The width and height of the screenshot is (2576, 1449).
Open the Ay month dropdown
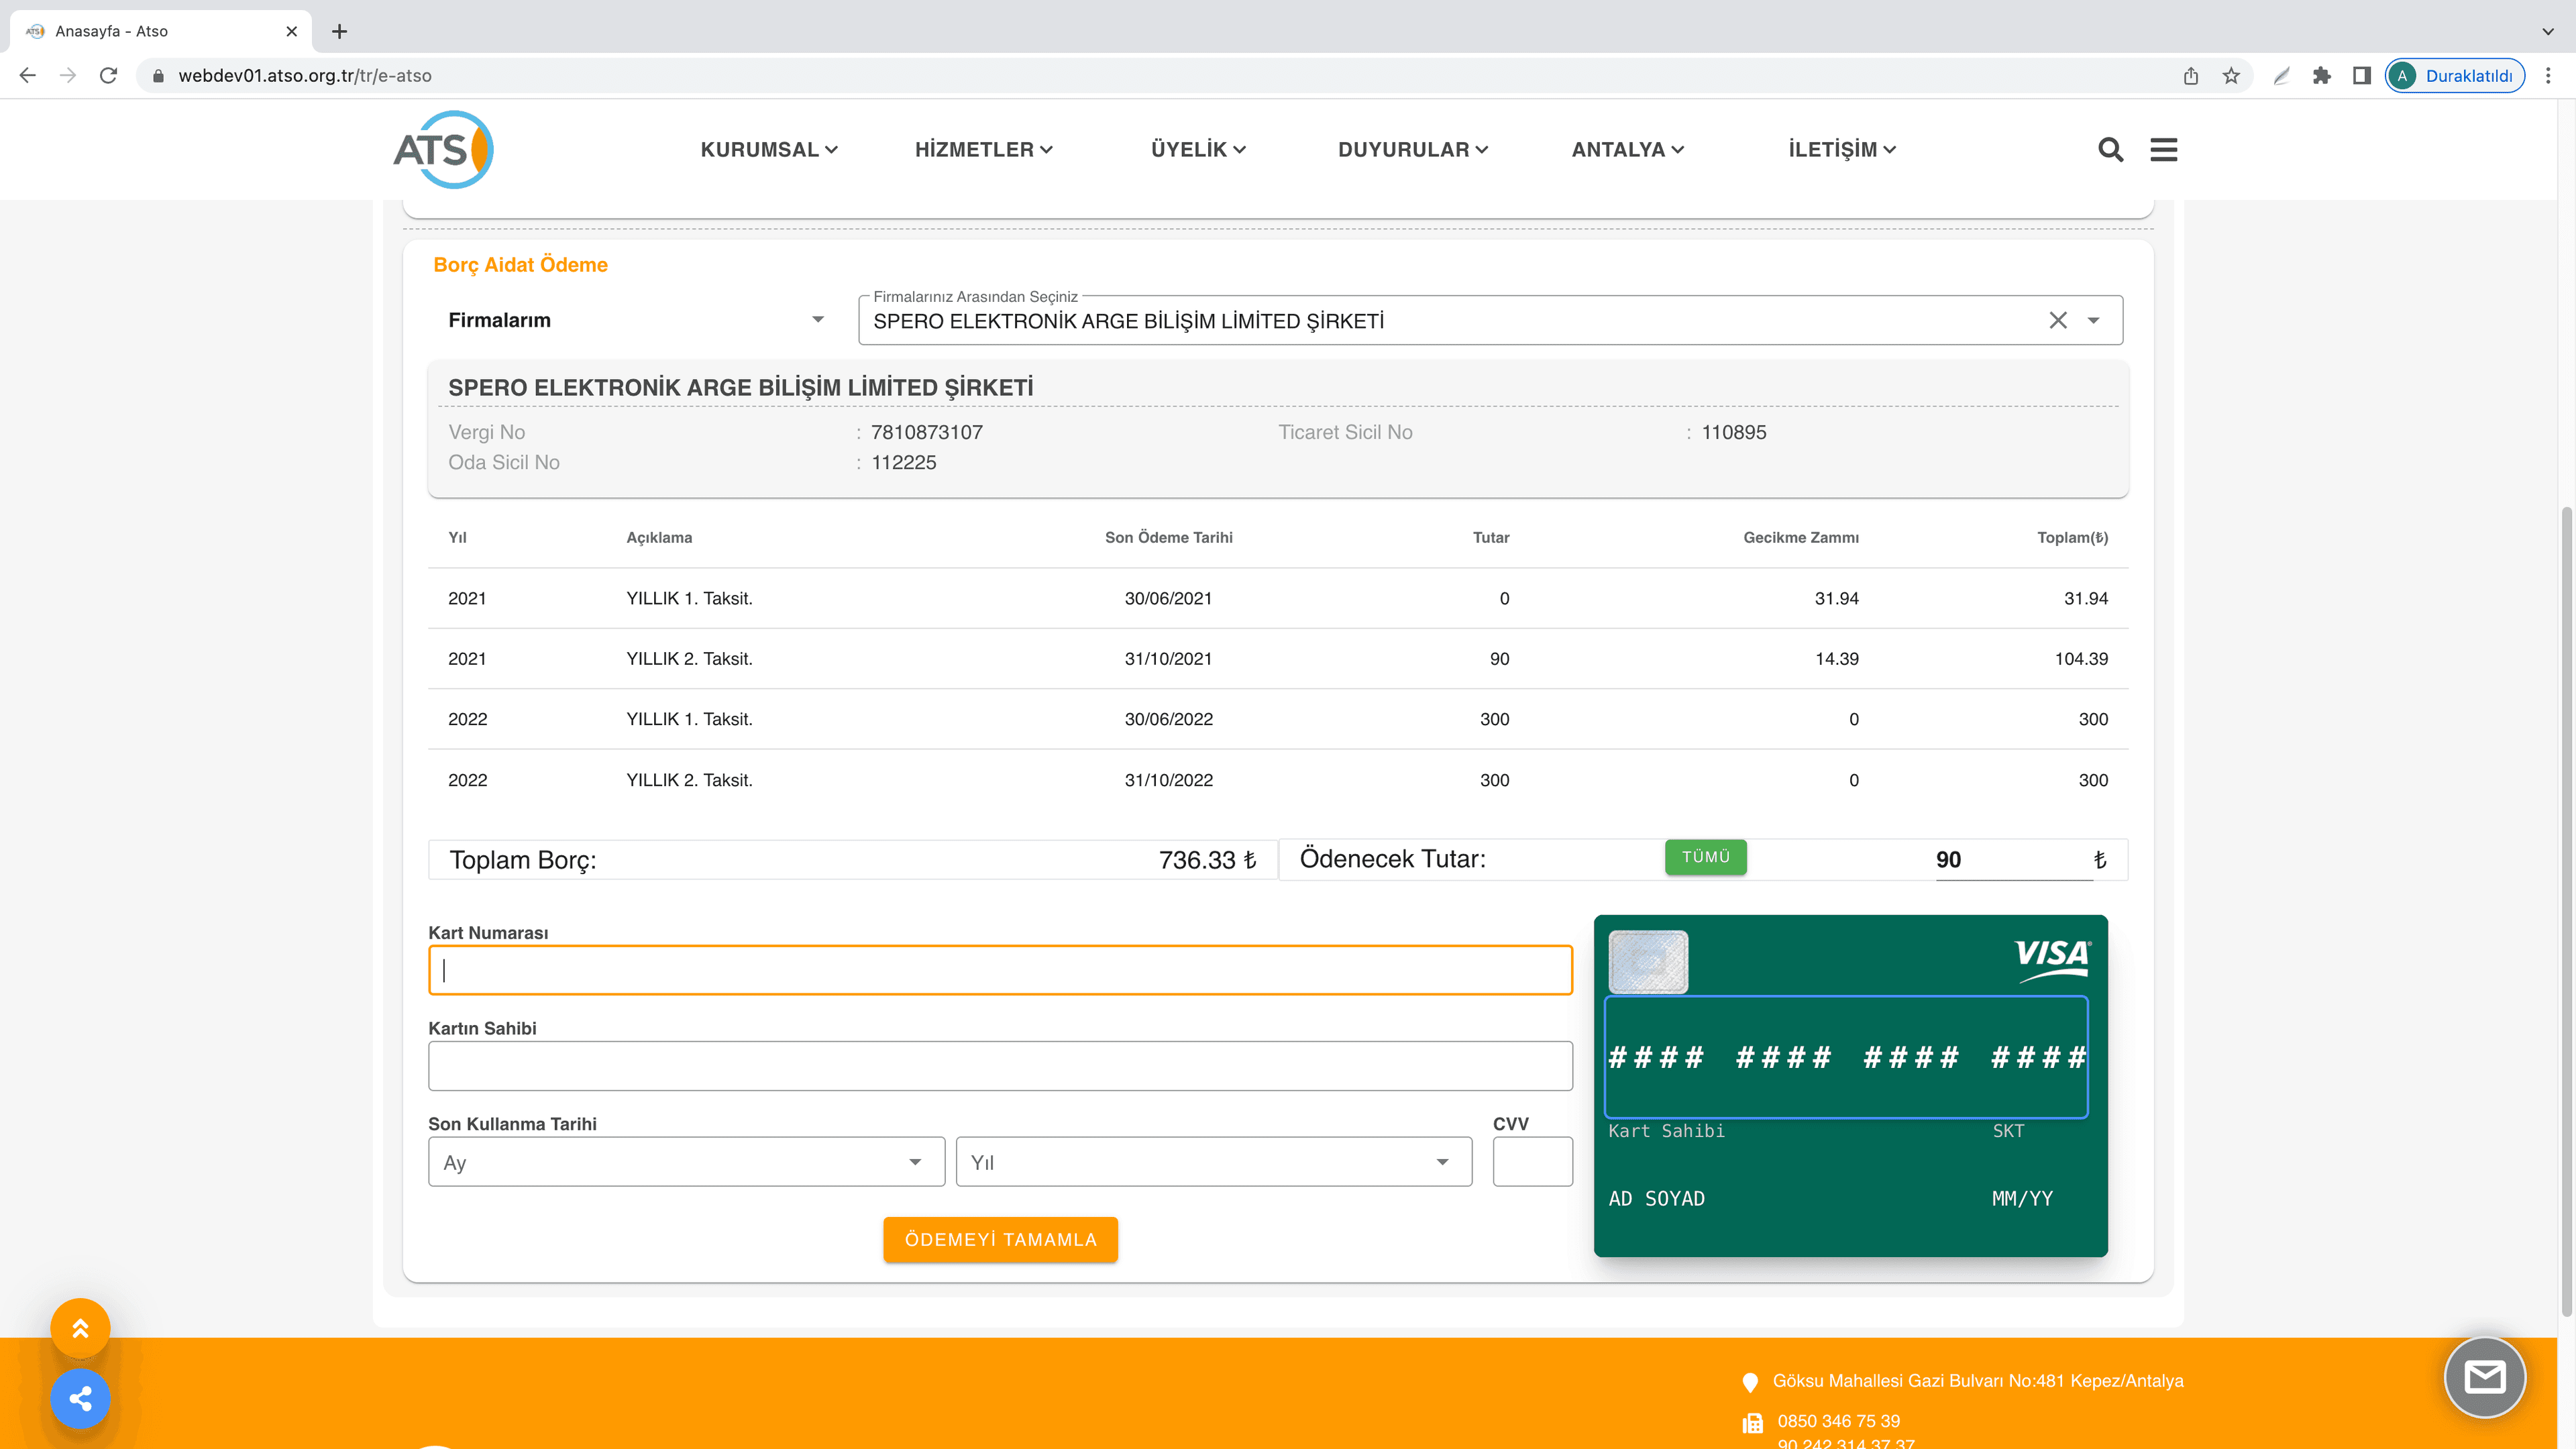[686, 1162]
